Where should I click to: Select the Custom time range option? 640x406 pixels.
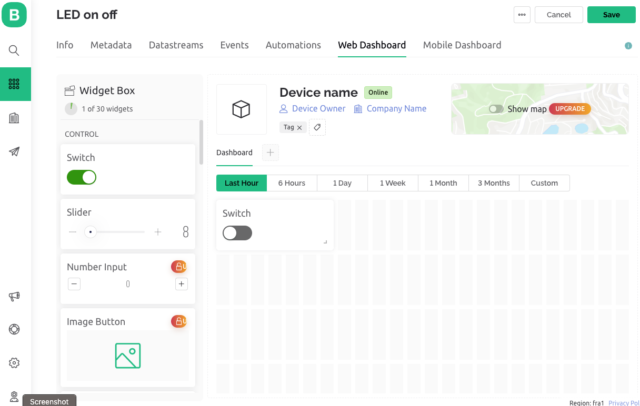click(x=544, y=183)
